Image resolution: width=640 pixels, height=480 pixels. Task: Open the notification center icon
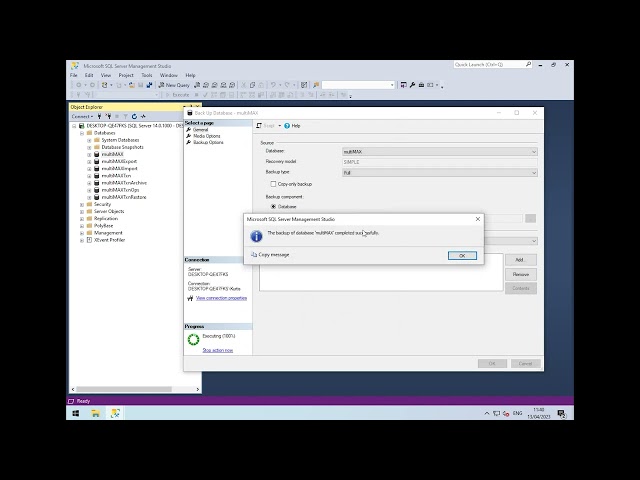pyautogui.click(x=562, y=413)
